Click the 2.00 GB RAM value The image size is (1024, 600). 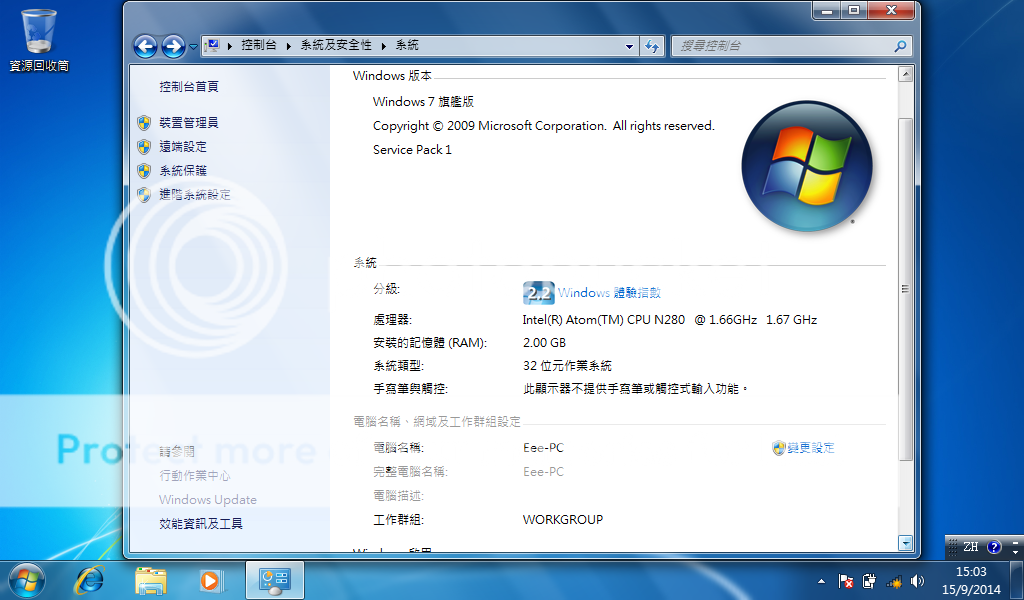point(544,343)
